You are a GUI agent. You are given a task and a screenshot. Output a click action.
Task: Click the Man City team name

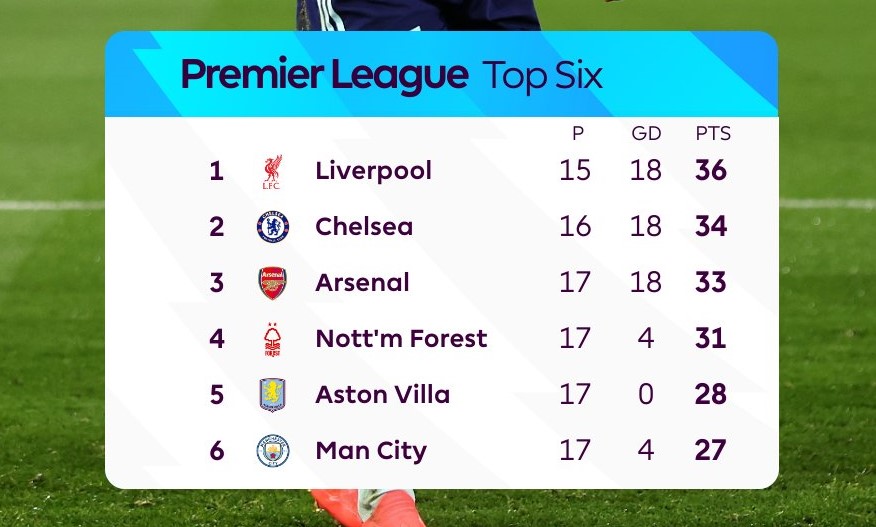371,452
